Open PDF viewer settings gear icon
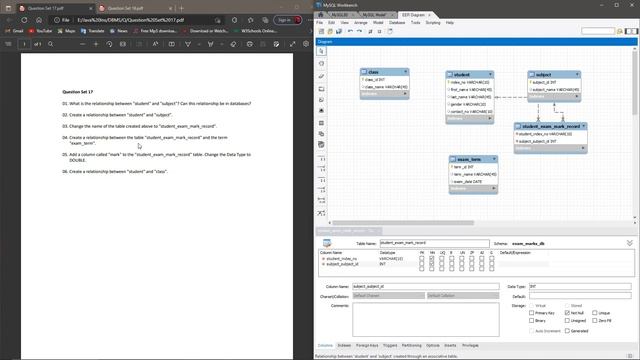 click(306, 44)
